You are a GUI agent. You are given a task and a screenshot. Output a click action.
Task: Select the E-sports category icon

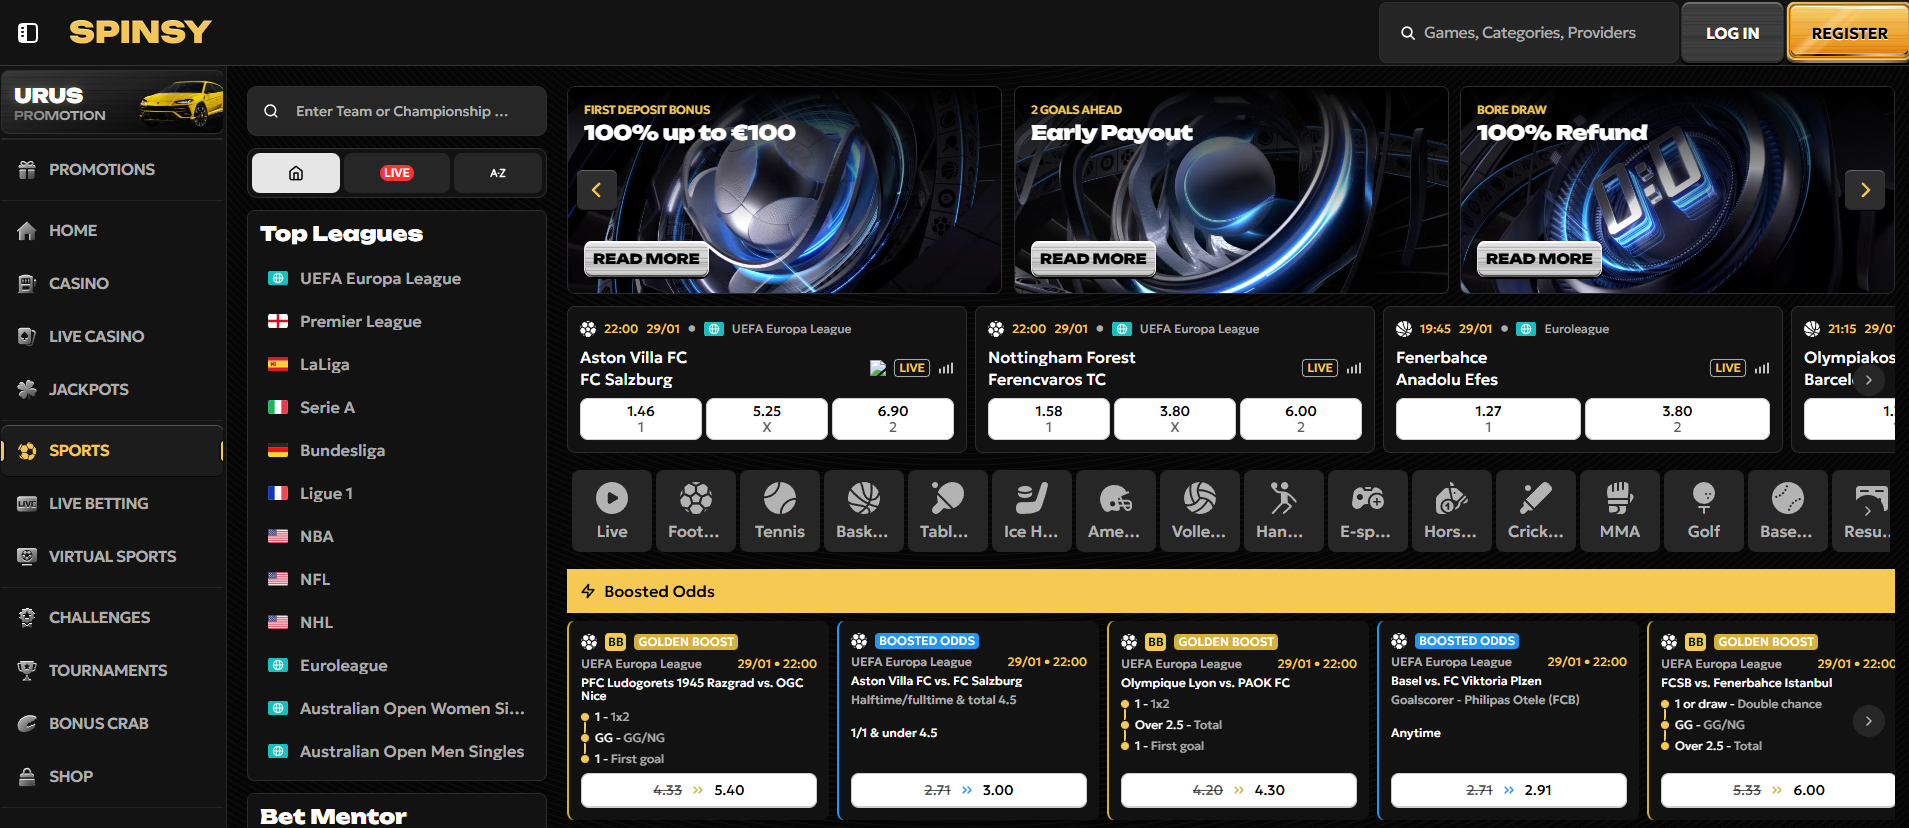pos(1368,511)
